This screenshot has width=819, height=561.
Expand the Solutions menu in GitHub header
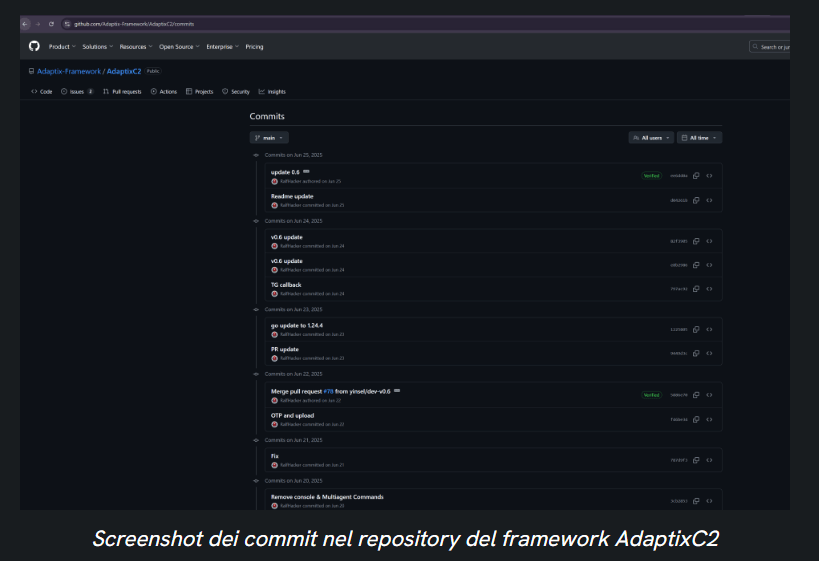pos(98,47)
